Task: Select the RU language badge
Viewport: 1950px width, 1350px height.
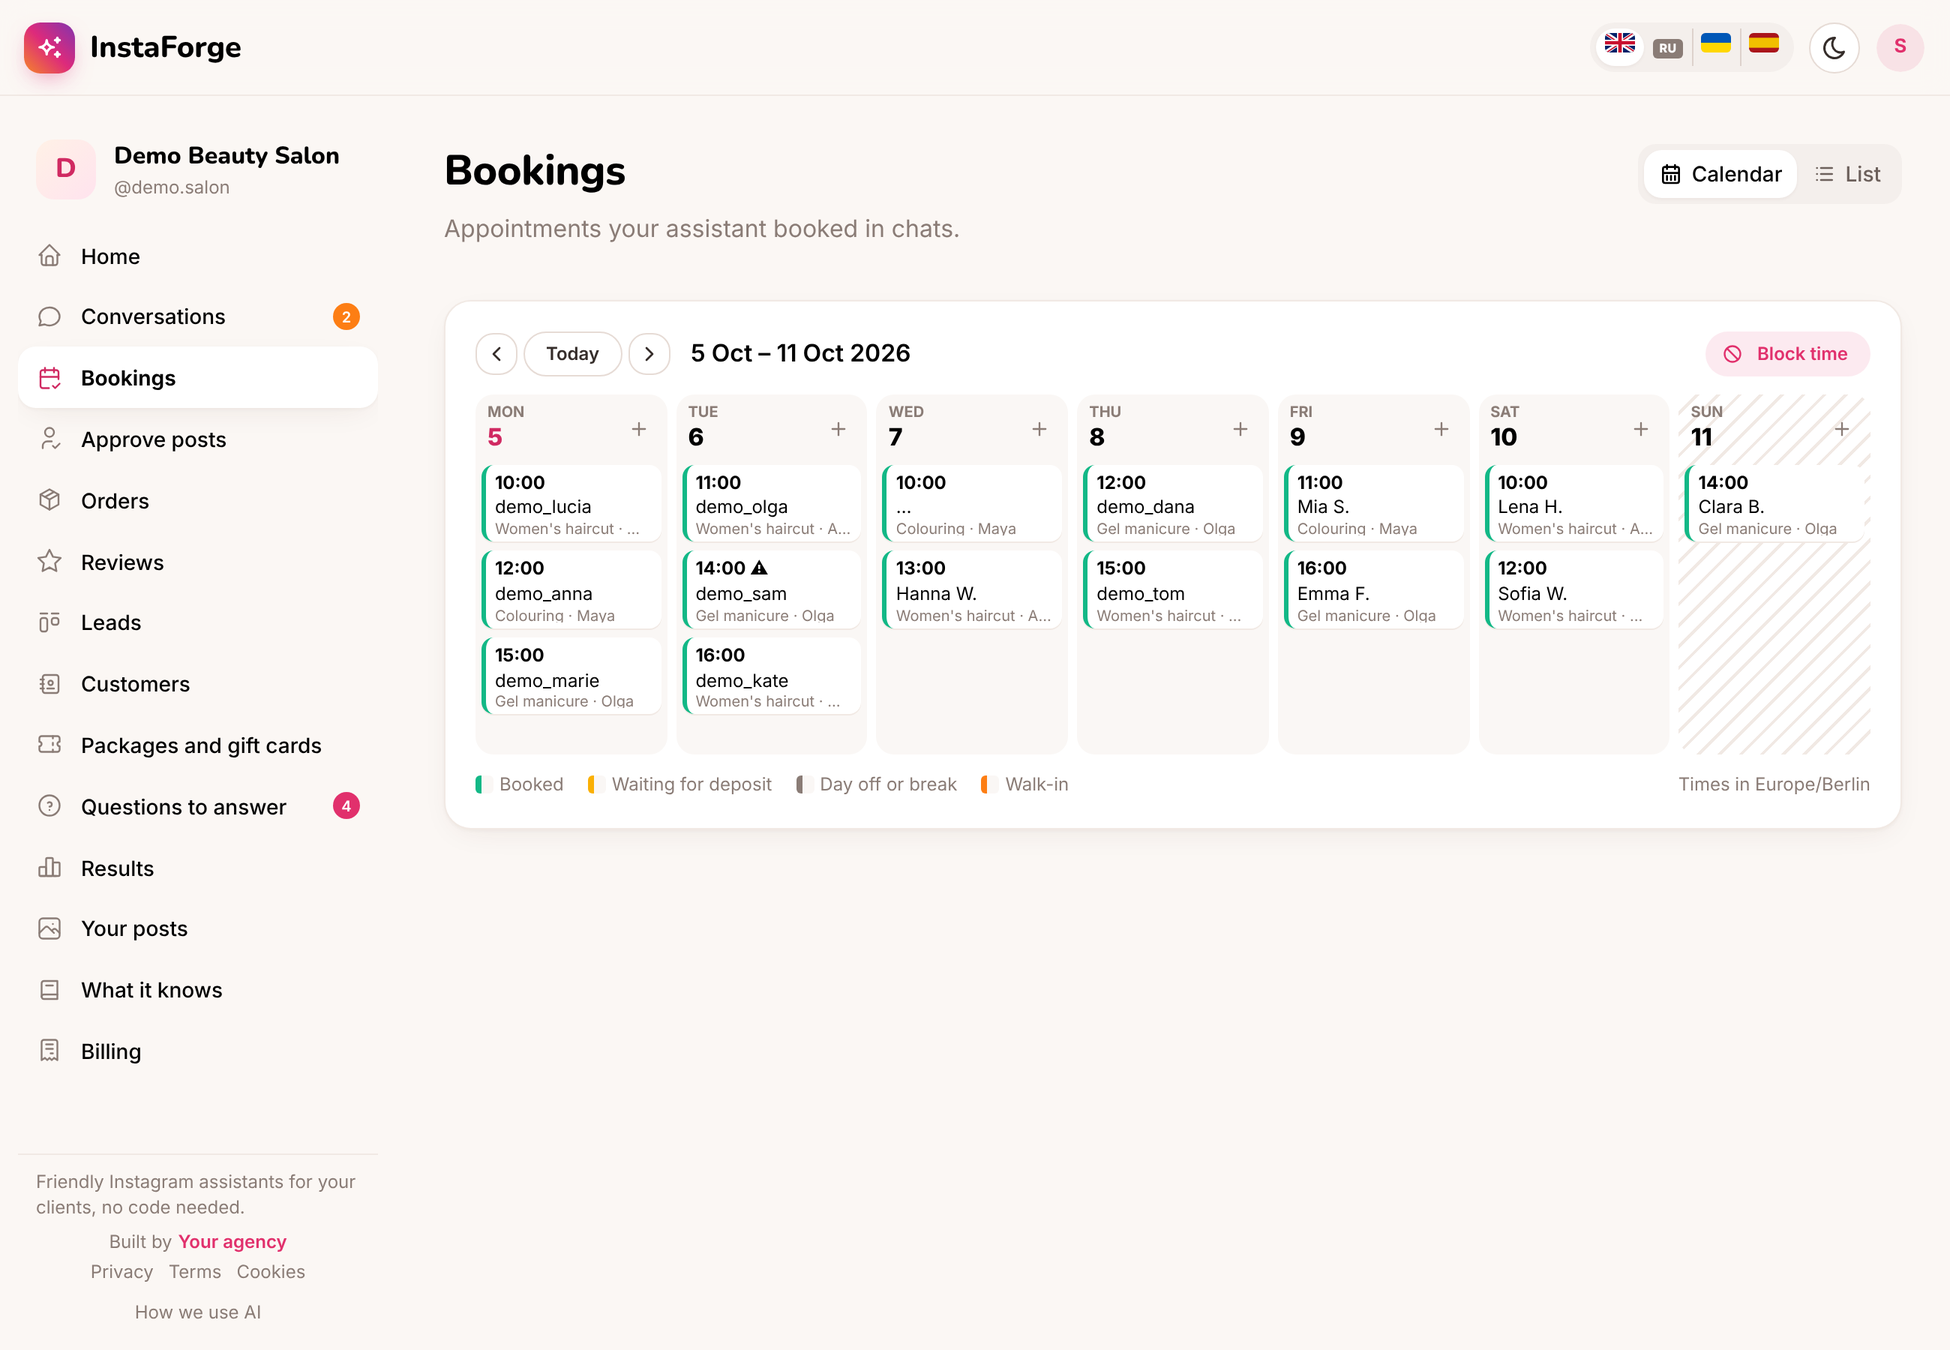Action: pyautogui.click(x=1667, y=48)
